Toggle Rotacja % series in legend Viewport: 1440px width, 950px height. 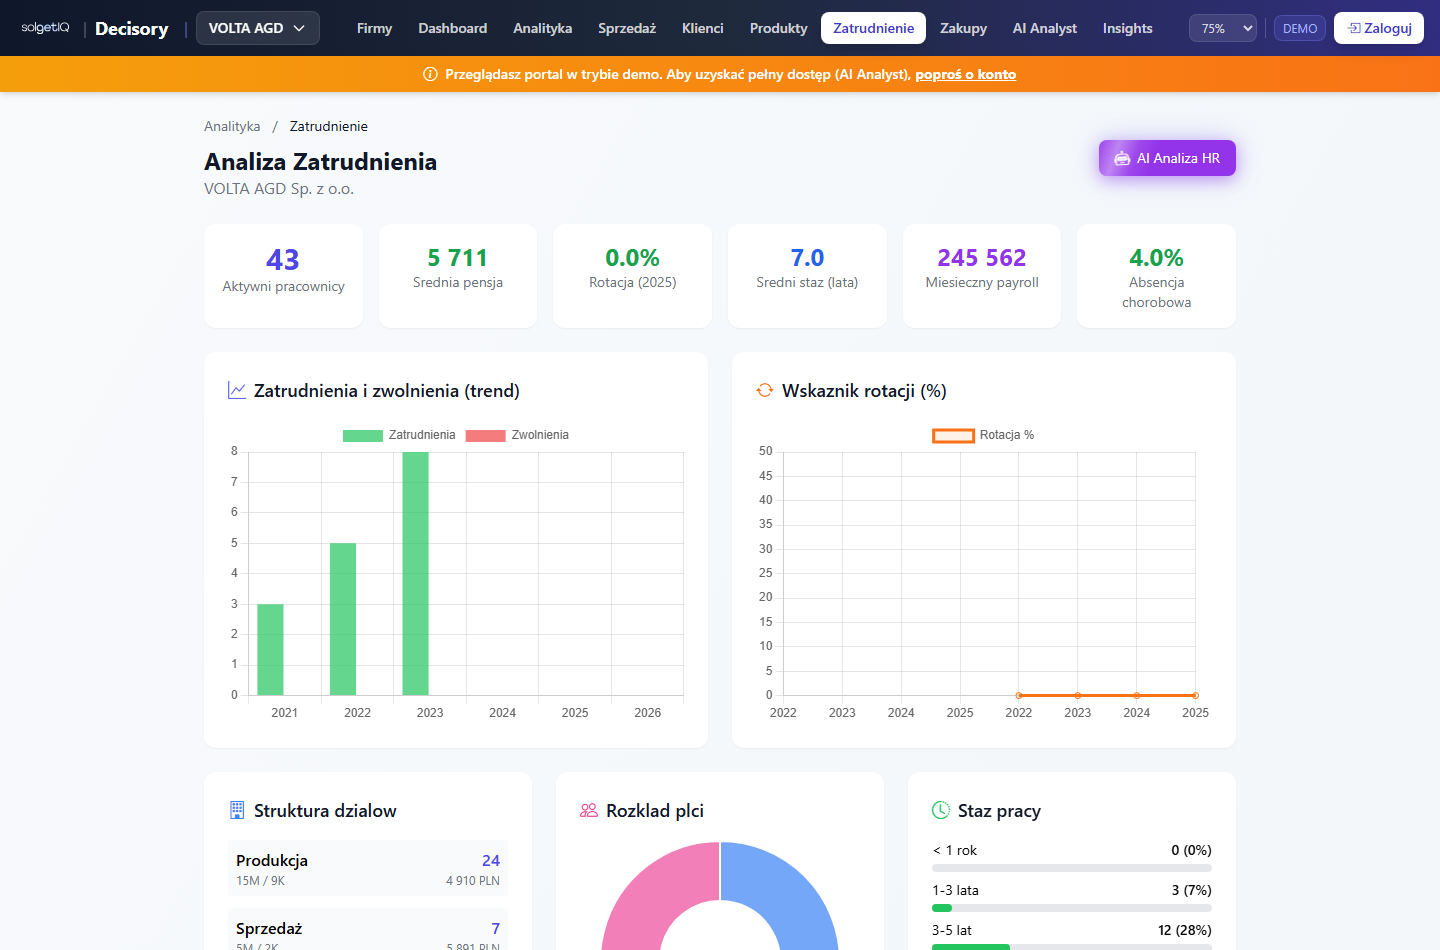pyautogui.click(x=983, y=435)
